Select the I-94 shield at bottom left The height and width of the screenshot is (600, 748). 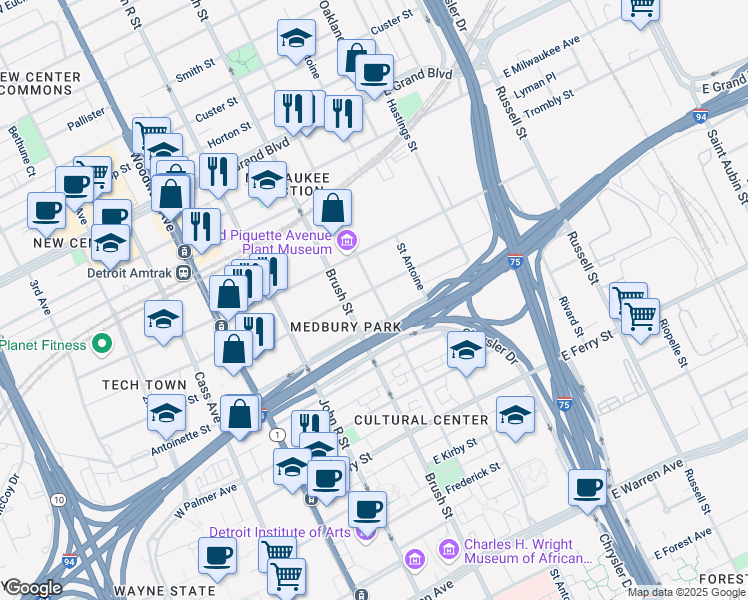[x=69, y=561]
